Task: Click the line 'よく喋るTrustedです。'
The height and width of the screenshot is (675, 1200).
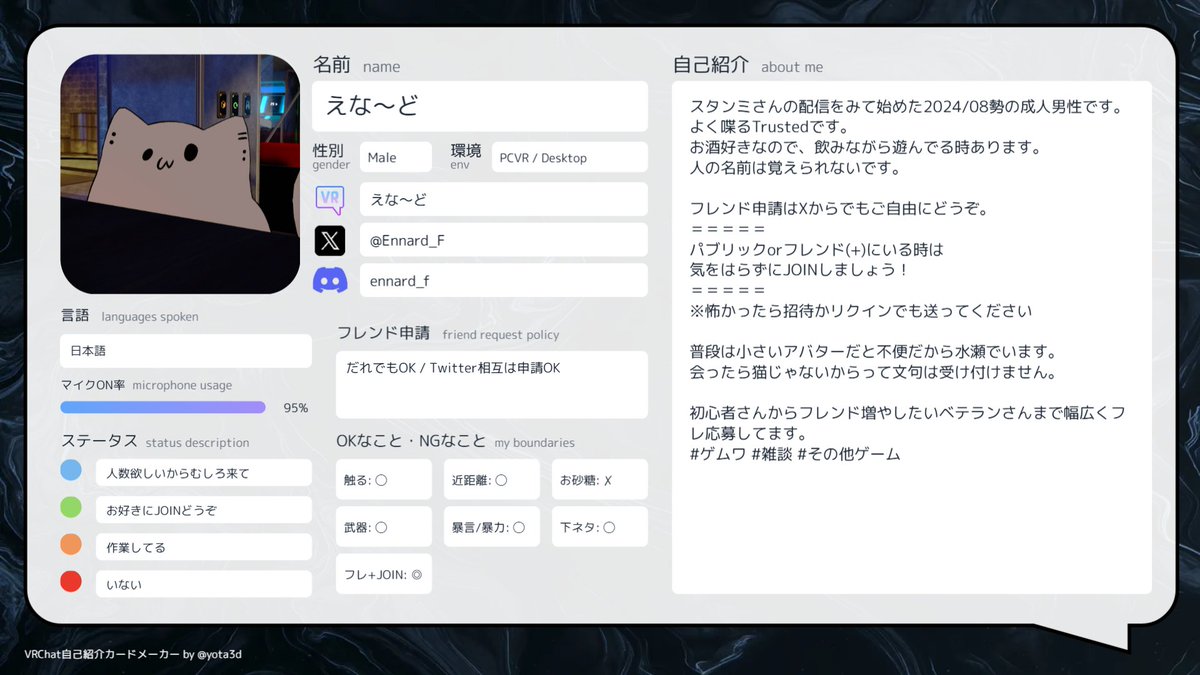Action: tap(769, 127)
